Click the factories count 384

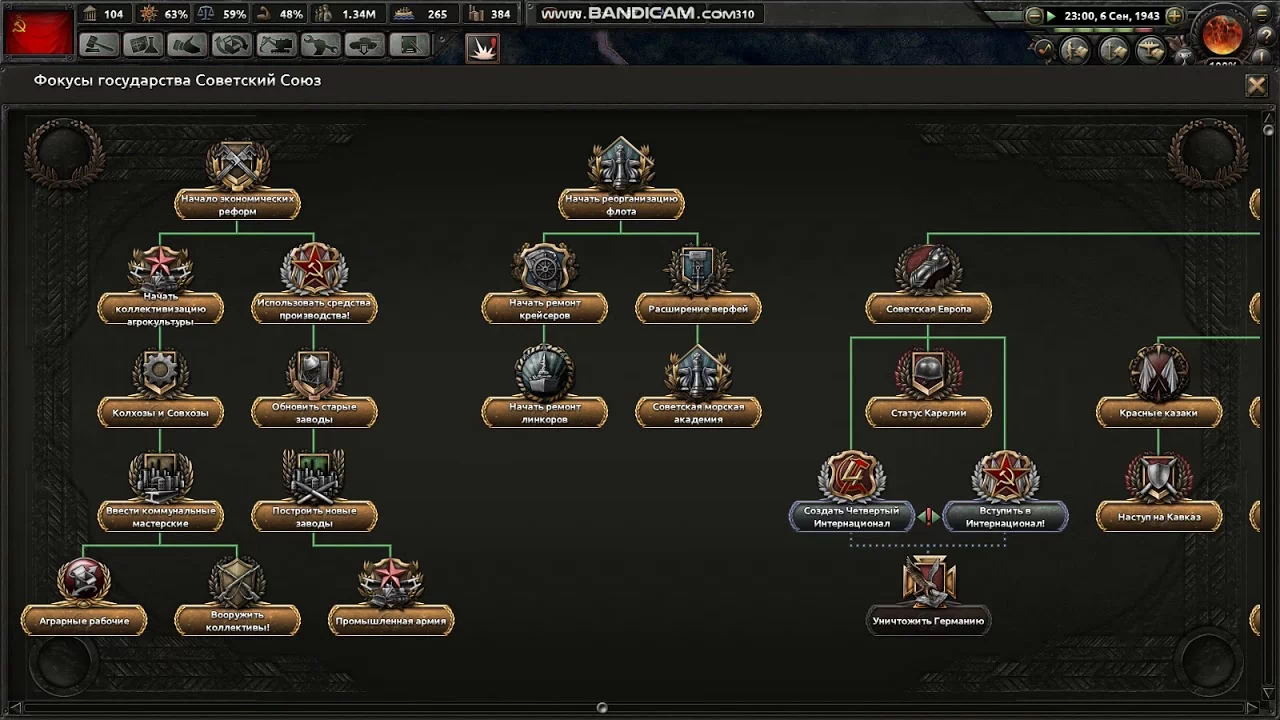(490, 14)
